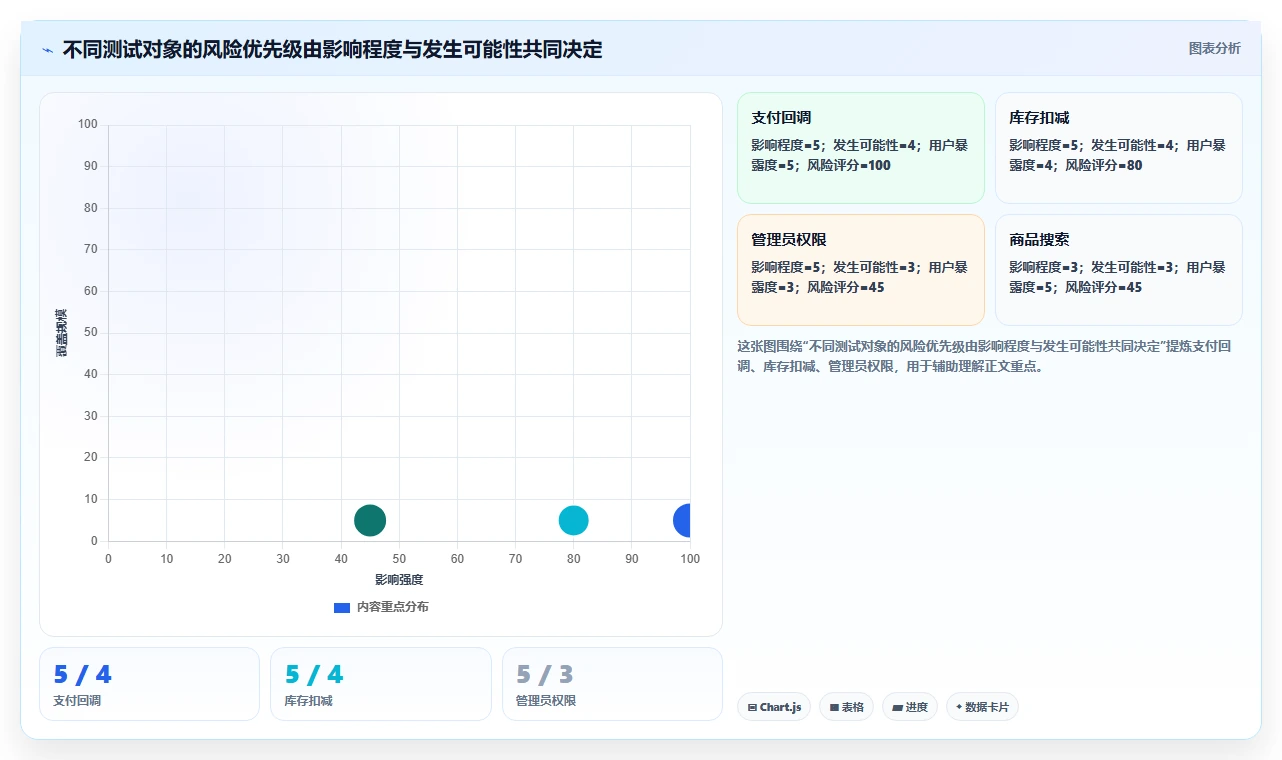Click 风险评分=80 text in 库存扣减 card

click(x=1104, y=166)
